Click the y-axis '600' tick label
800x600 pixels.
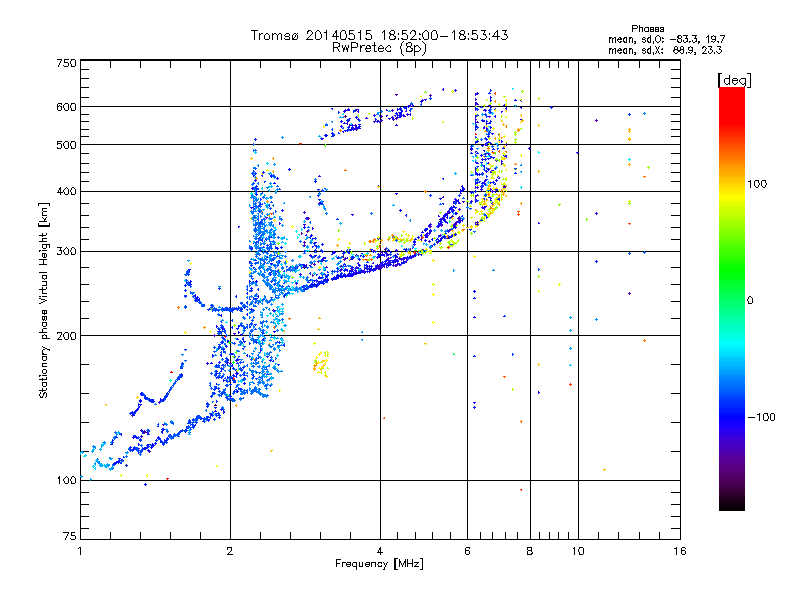pos(67,107)
